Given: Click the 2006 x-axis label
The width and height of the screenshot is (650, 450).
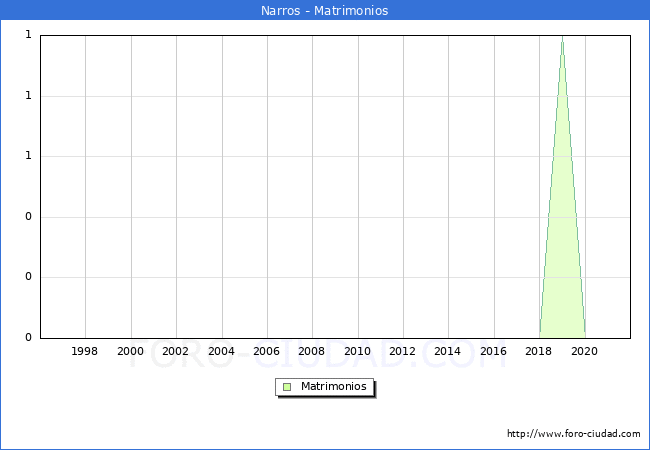Looking at the screenshot, I should [x=266, y=351].
